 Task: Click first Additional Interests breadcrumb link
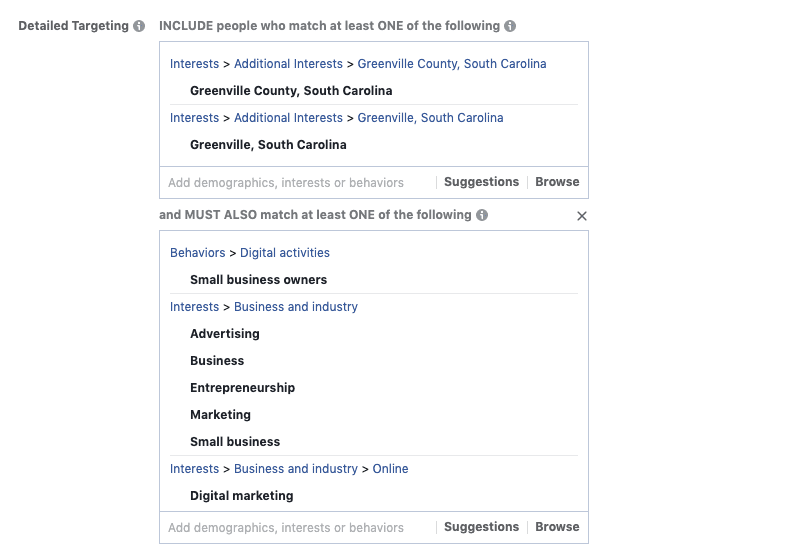point(288,64)
